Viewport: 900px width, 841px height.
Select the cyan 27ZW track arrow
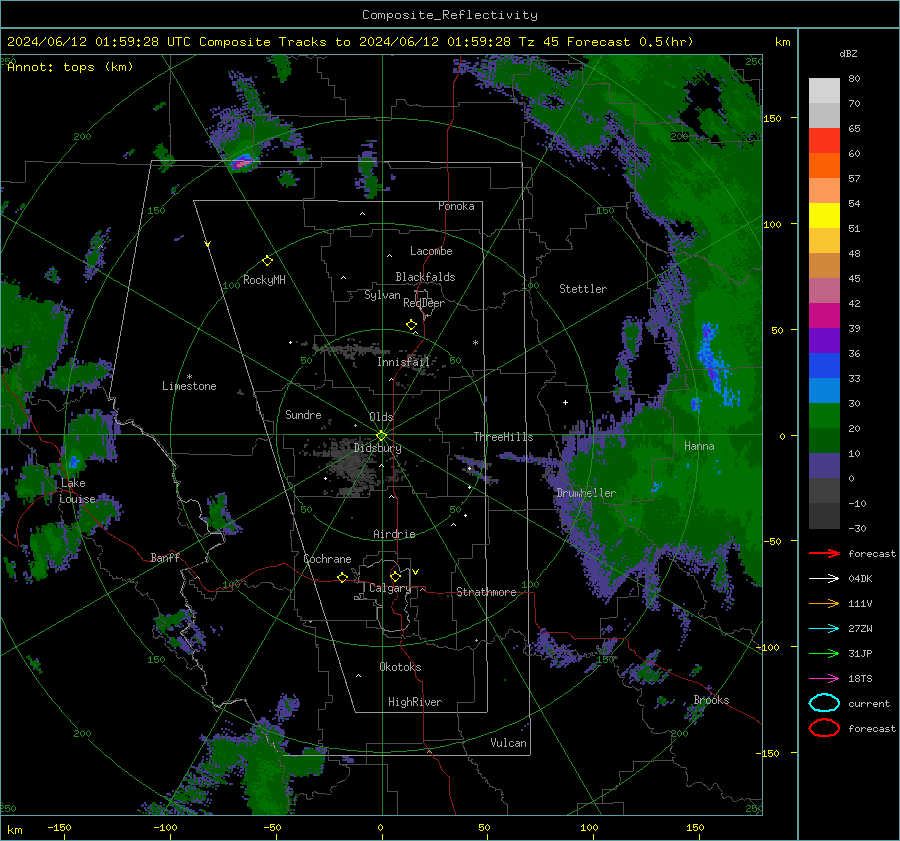(x=824, y=629)
